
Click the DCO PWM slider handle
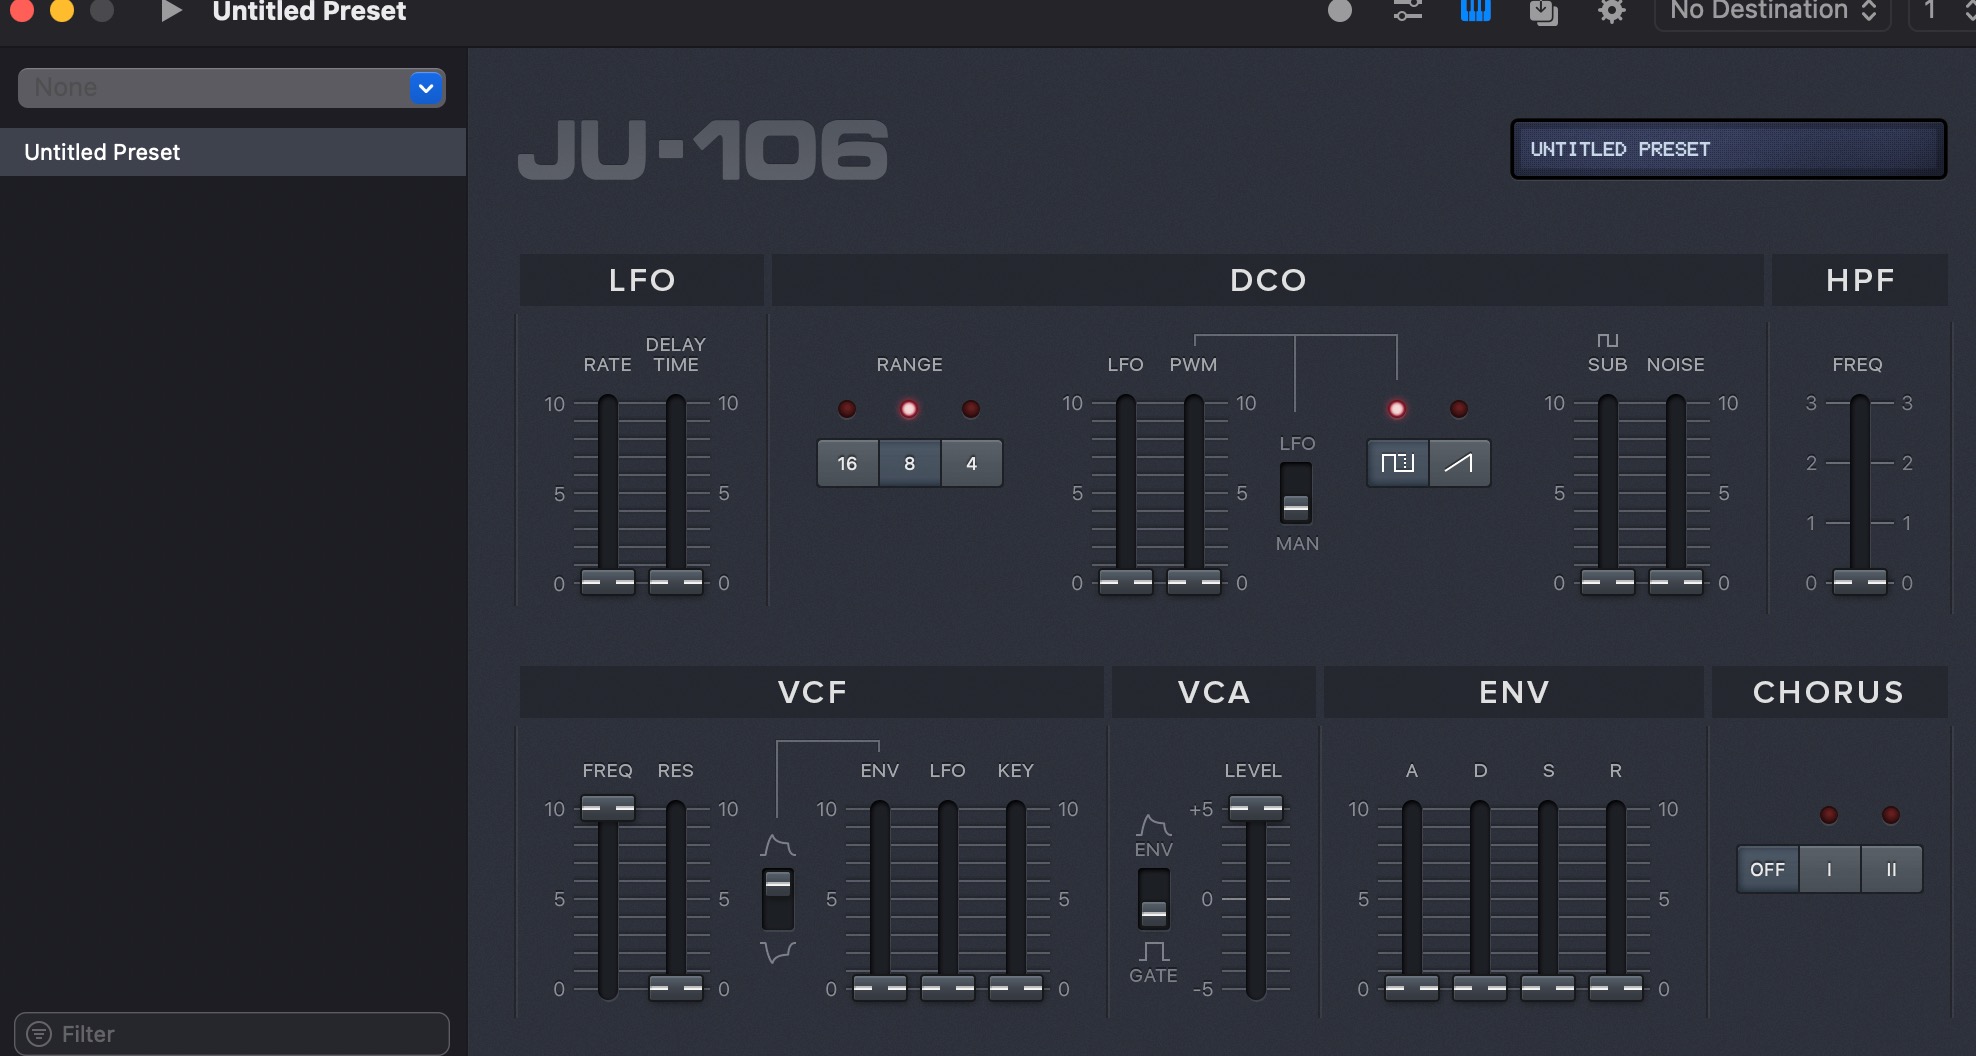[1194, 581]
